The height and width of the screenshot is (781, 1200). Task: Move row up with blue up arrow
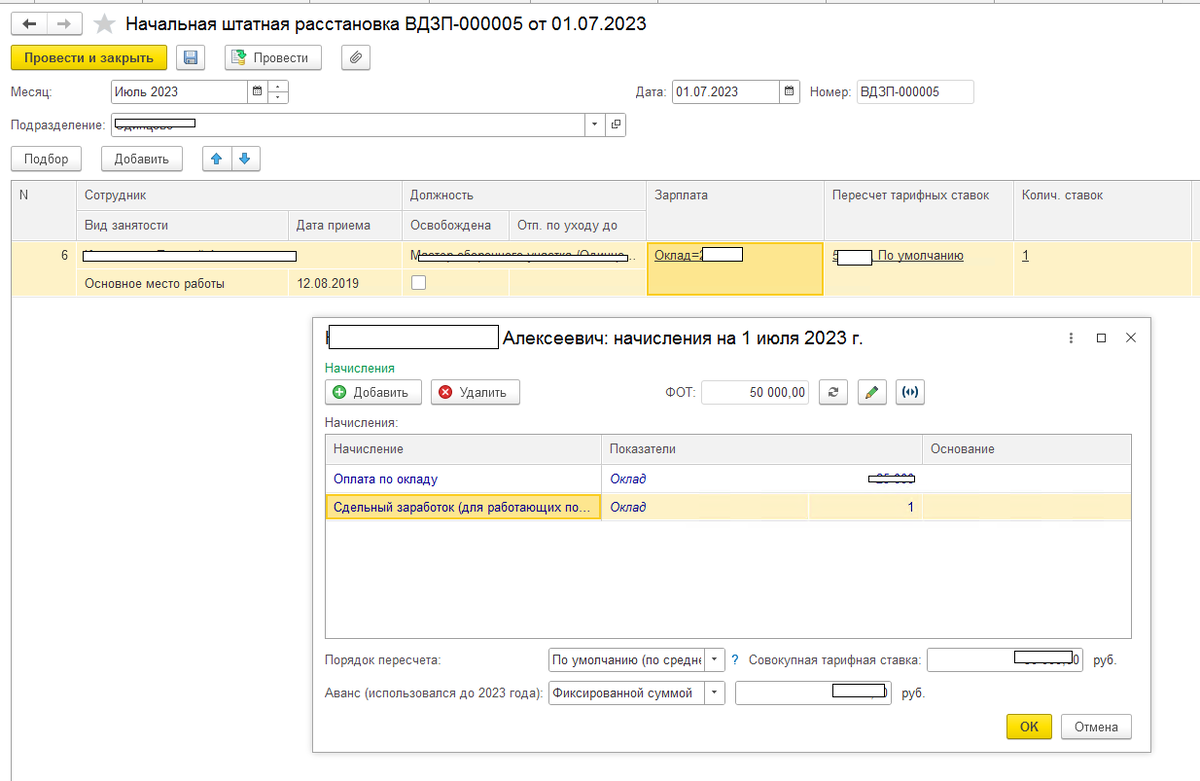pyautogui.click(x=216, y=159)
